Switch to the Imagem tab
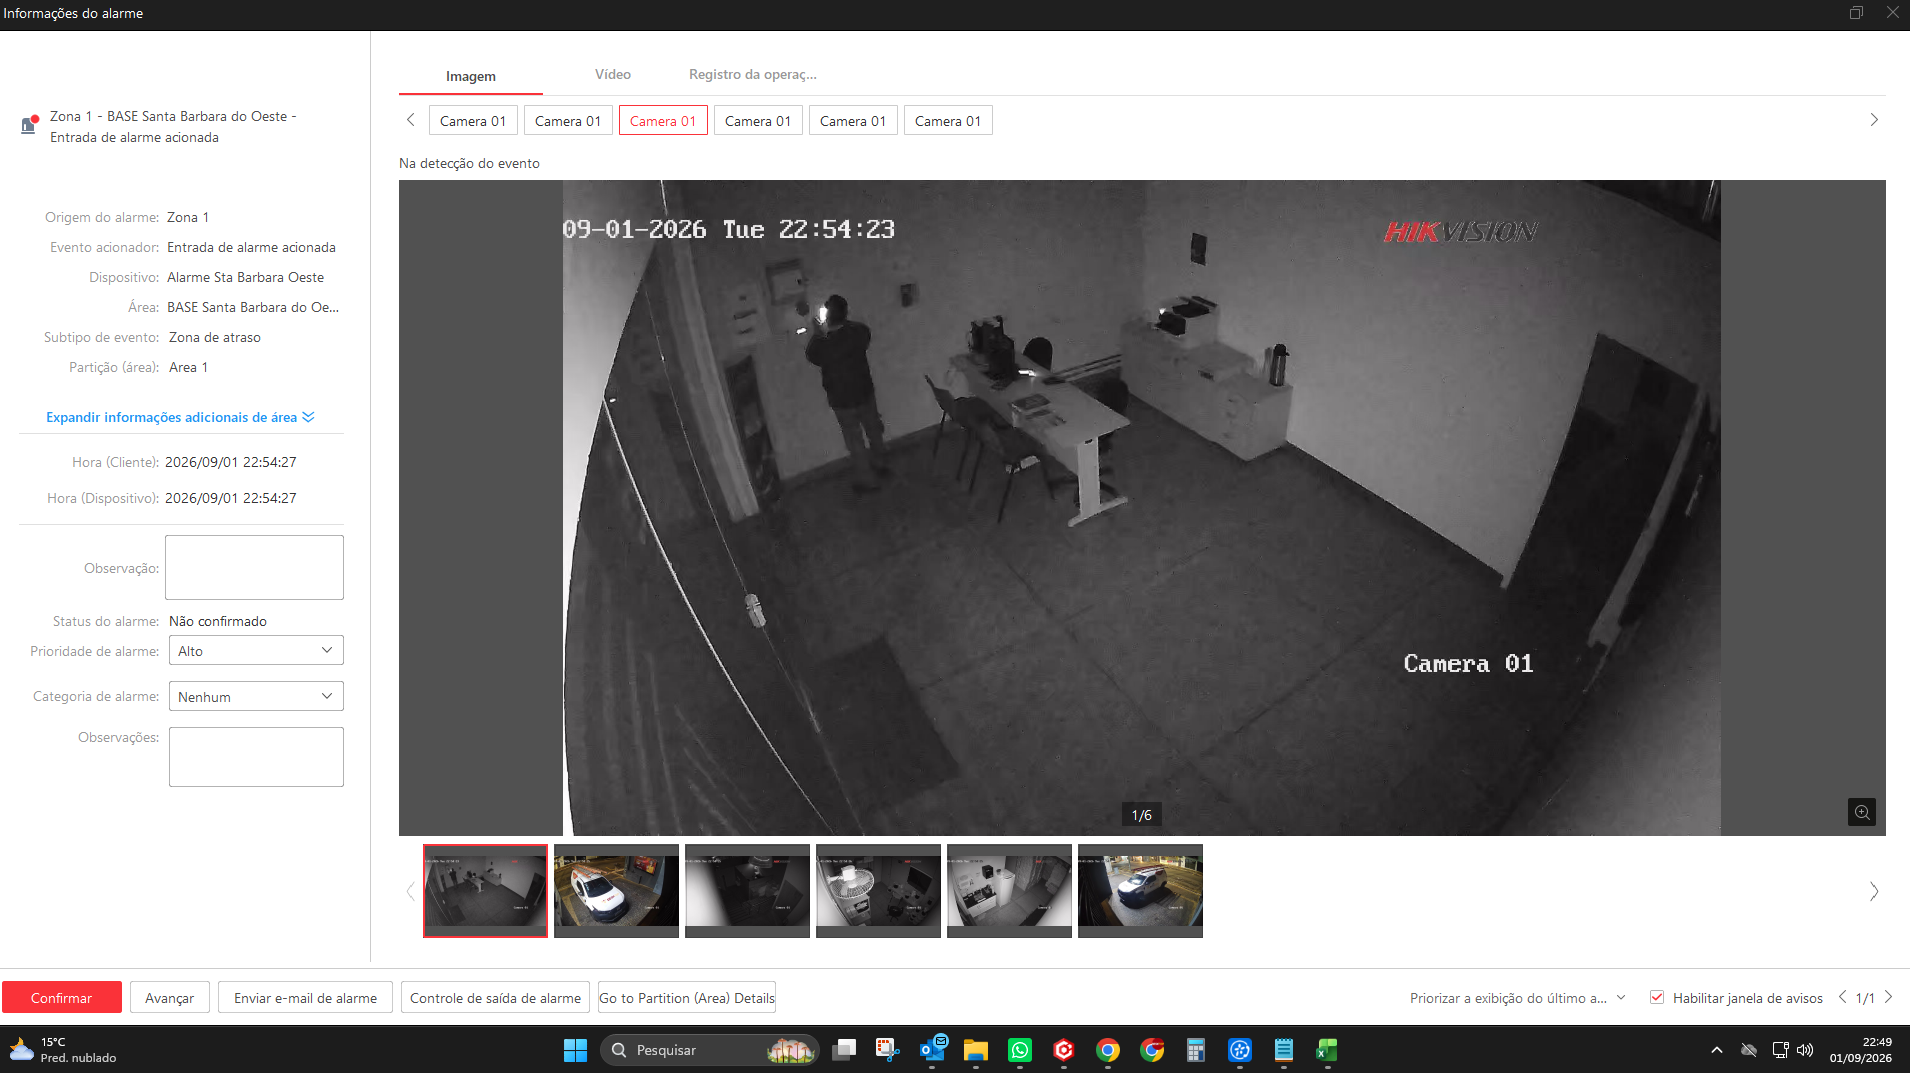Viewport: 1910px width, 1073px height. click(471, 76)
